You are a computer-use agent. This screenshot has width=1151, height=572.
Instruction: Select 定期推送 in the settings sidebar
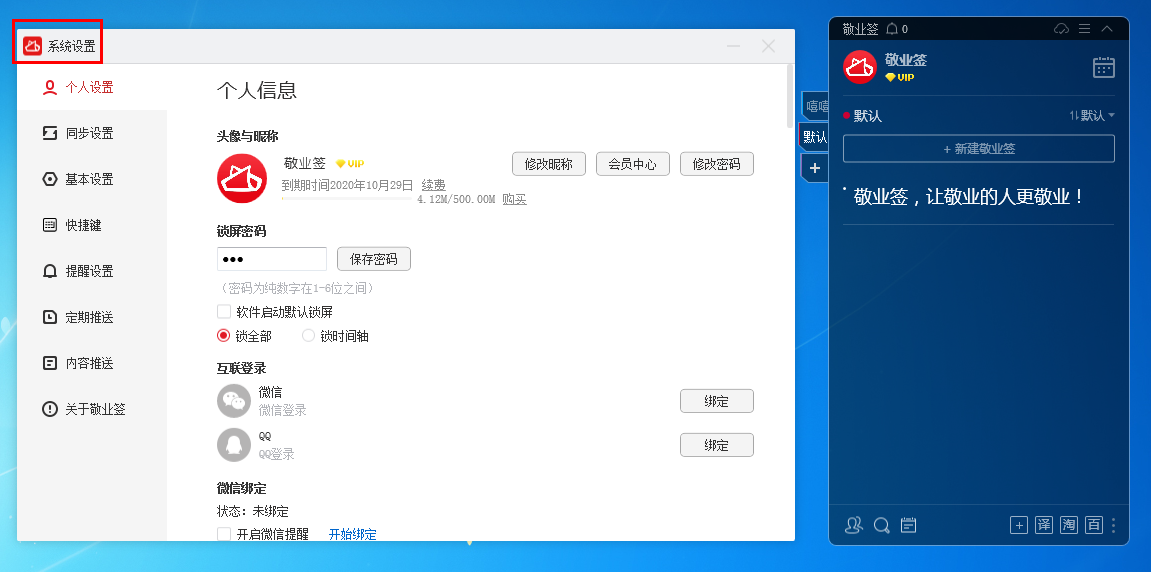[92, 317]
